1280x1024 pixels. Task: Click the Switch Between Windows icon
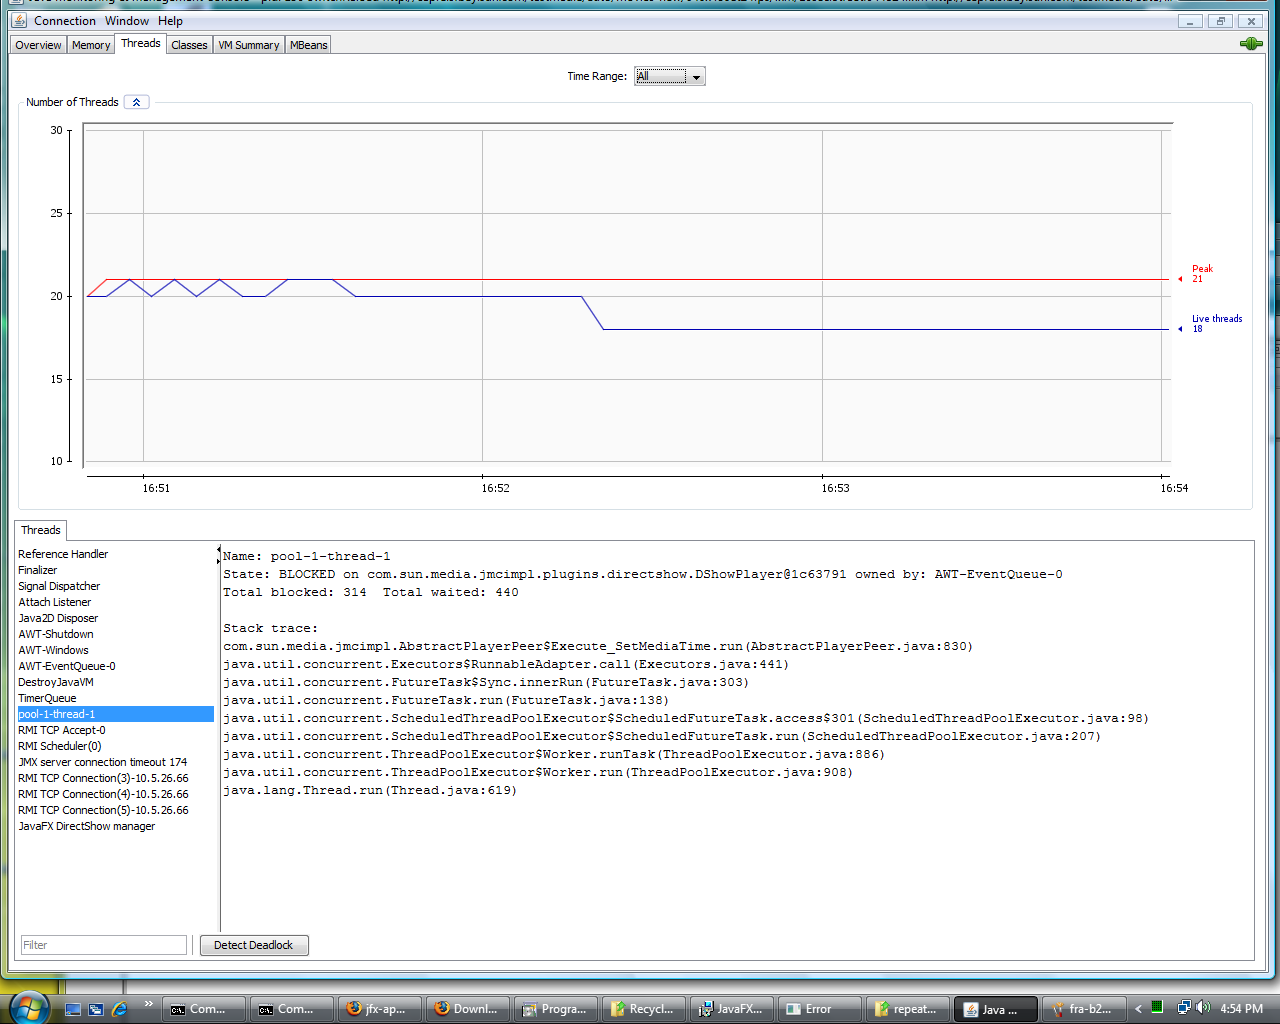[96, 1009]
